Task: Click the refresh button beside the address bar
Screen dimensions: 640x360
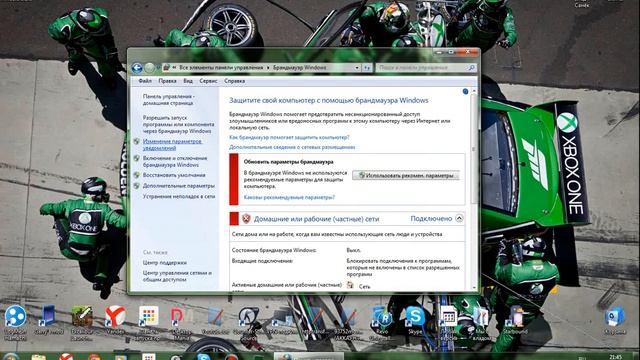Action: [367, 68]
